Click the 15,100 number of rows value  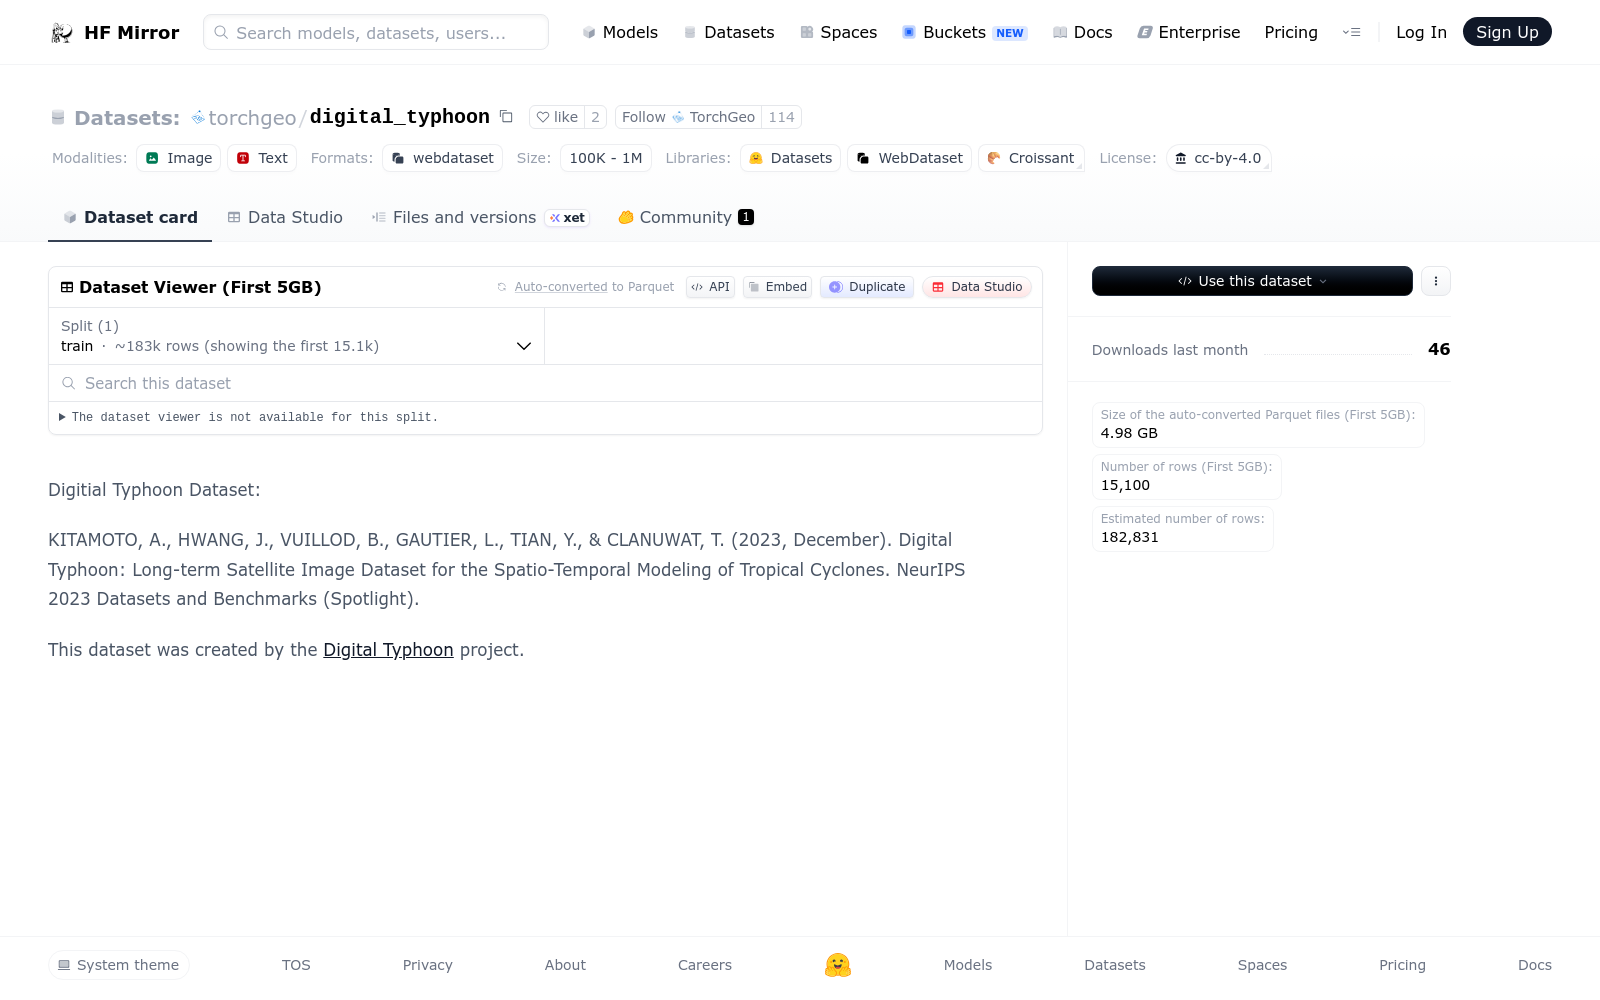(1125, 485)
